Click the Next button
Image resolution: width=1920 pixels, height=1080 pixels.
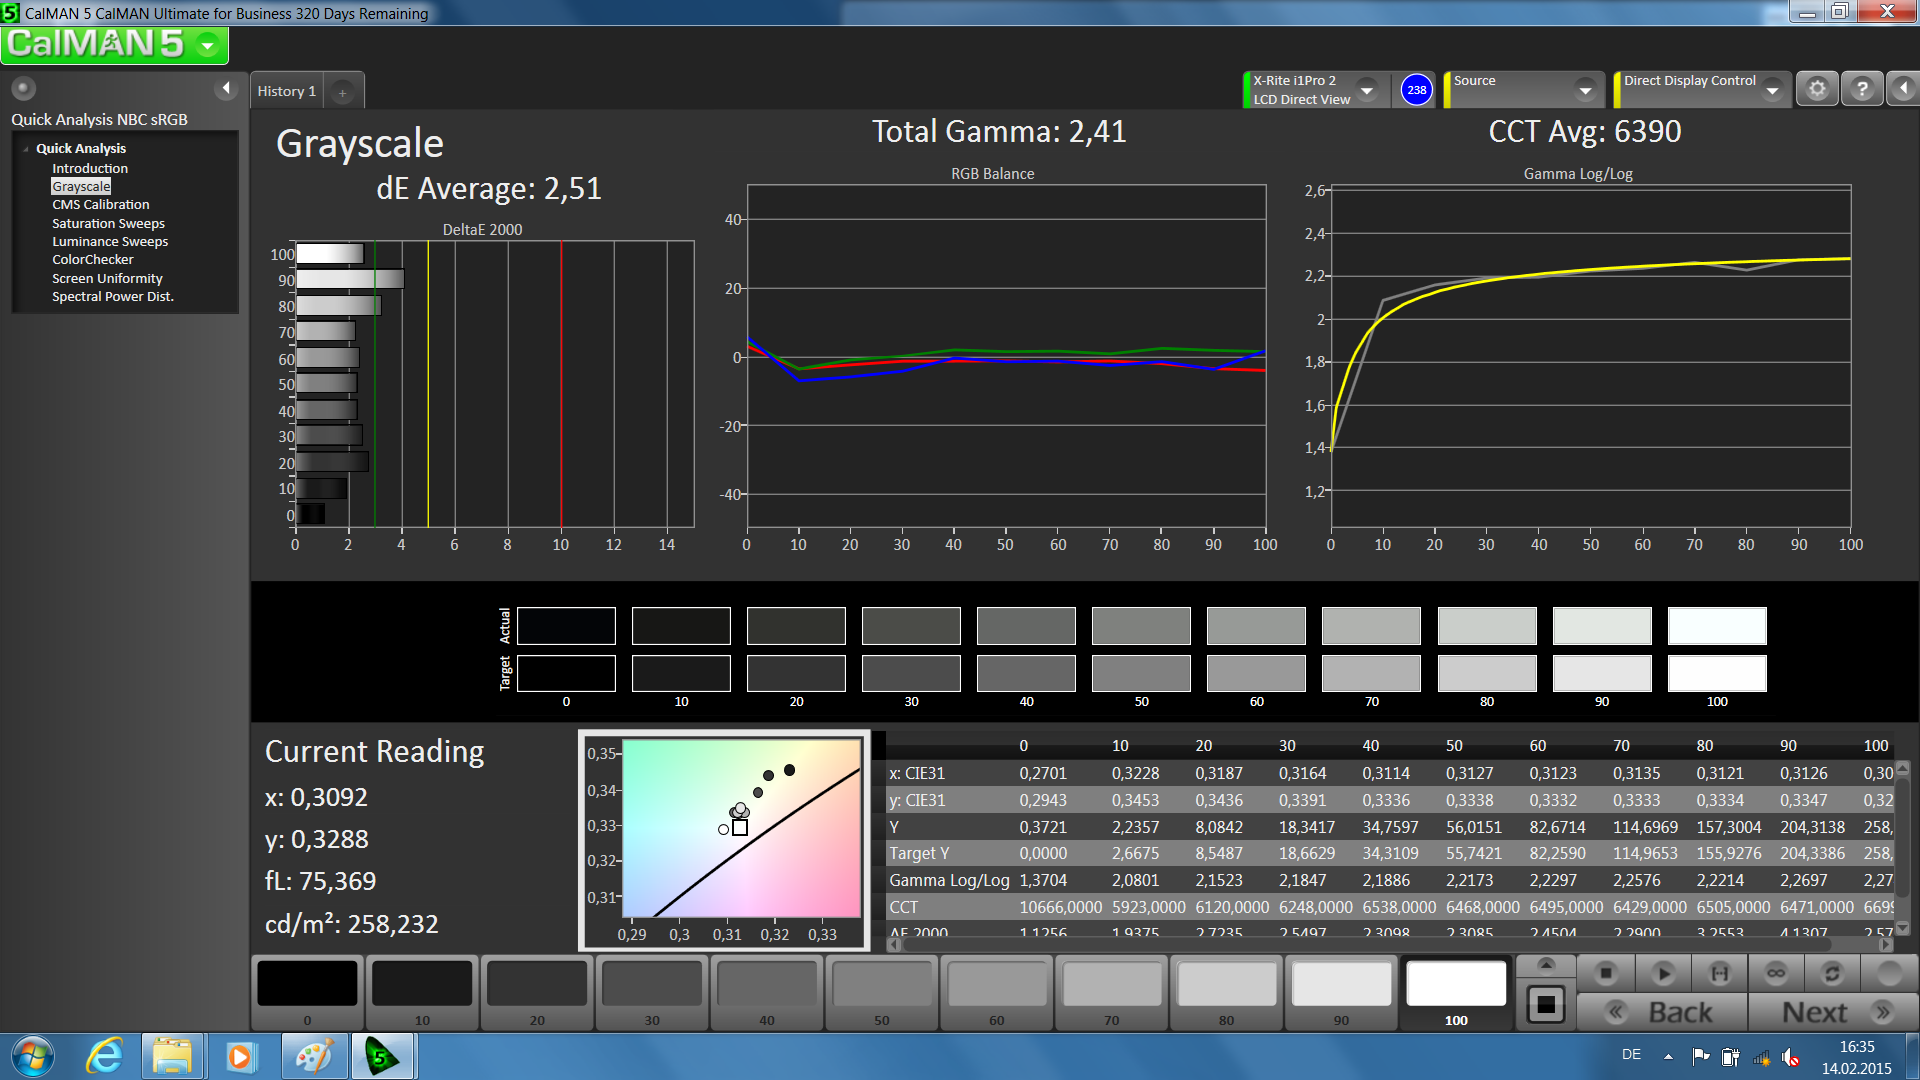point(1834,1012)
